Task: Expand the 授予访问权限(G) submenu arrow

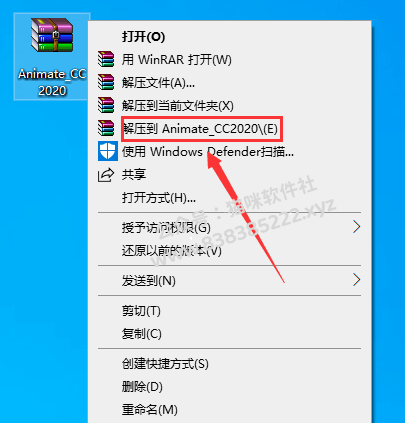Action: (357, 227)
